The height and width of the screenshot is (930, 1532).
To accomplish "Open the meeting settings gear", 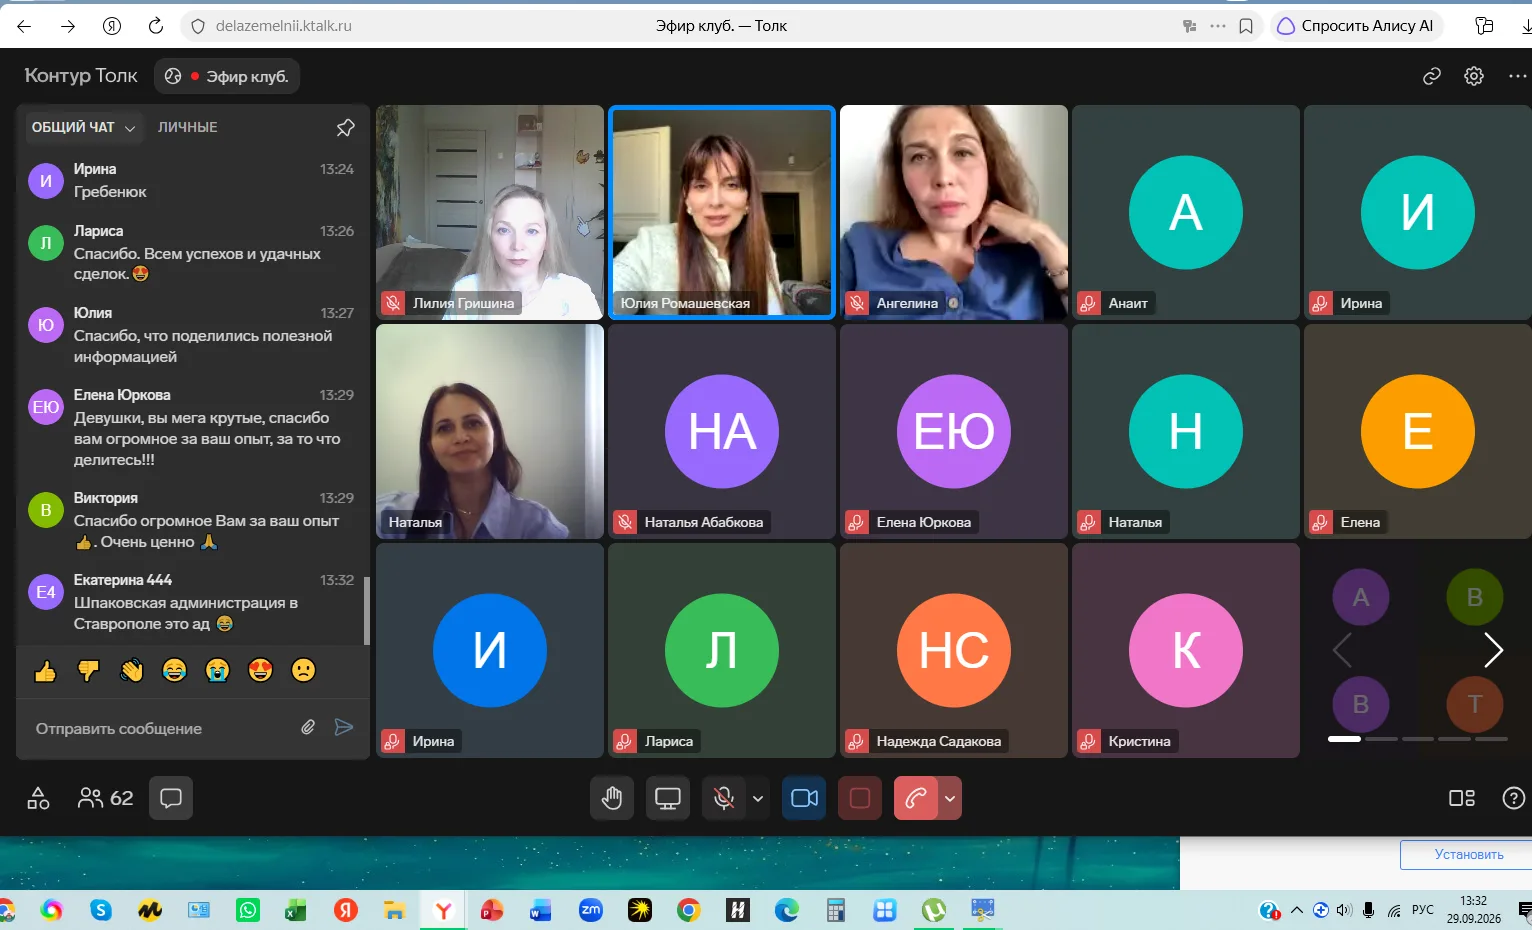I will (x=1474, y=76).
